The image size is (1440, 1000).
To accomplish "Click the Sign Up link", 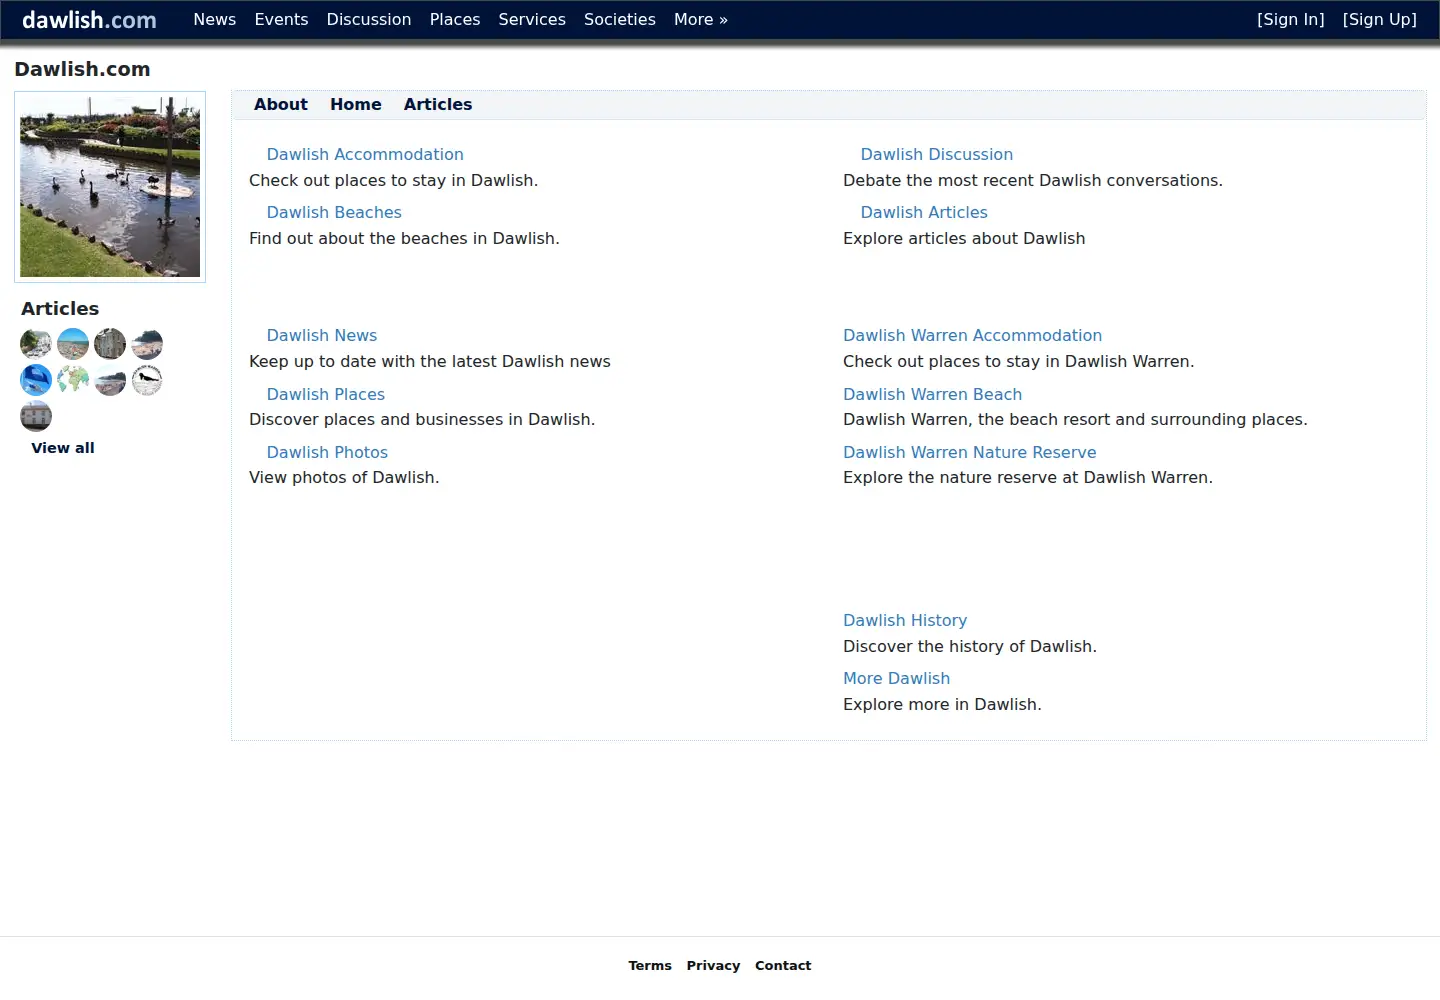I will pyautogui.click(x=1380, y=19).
